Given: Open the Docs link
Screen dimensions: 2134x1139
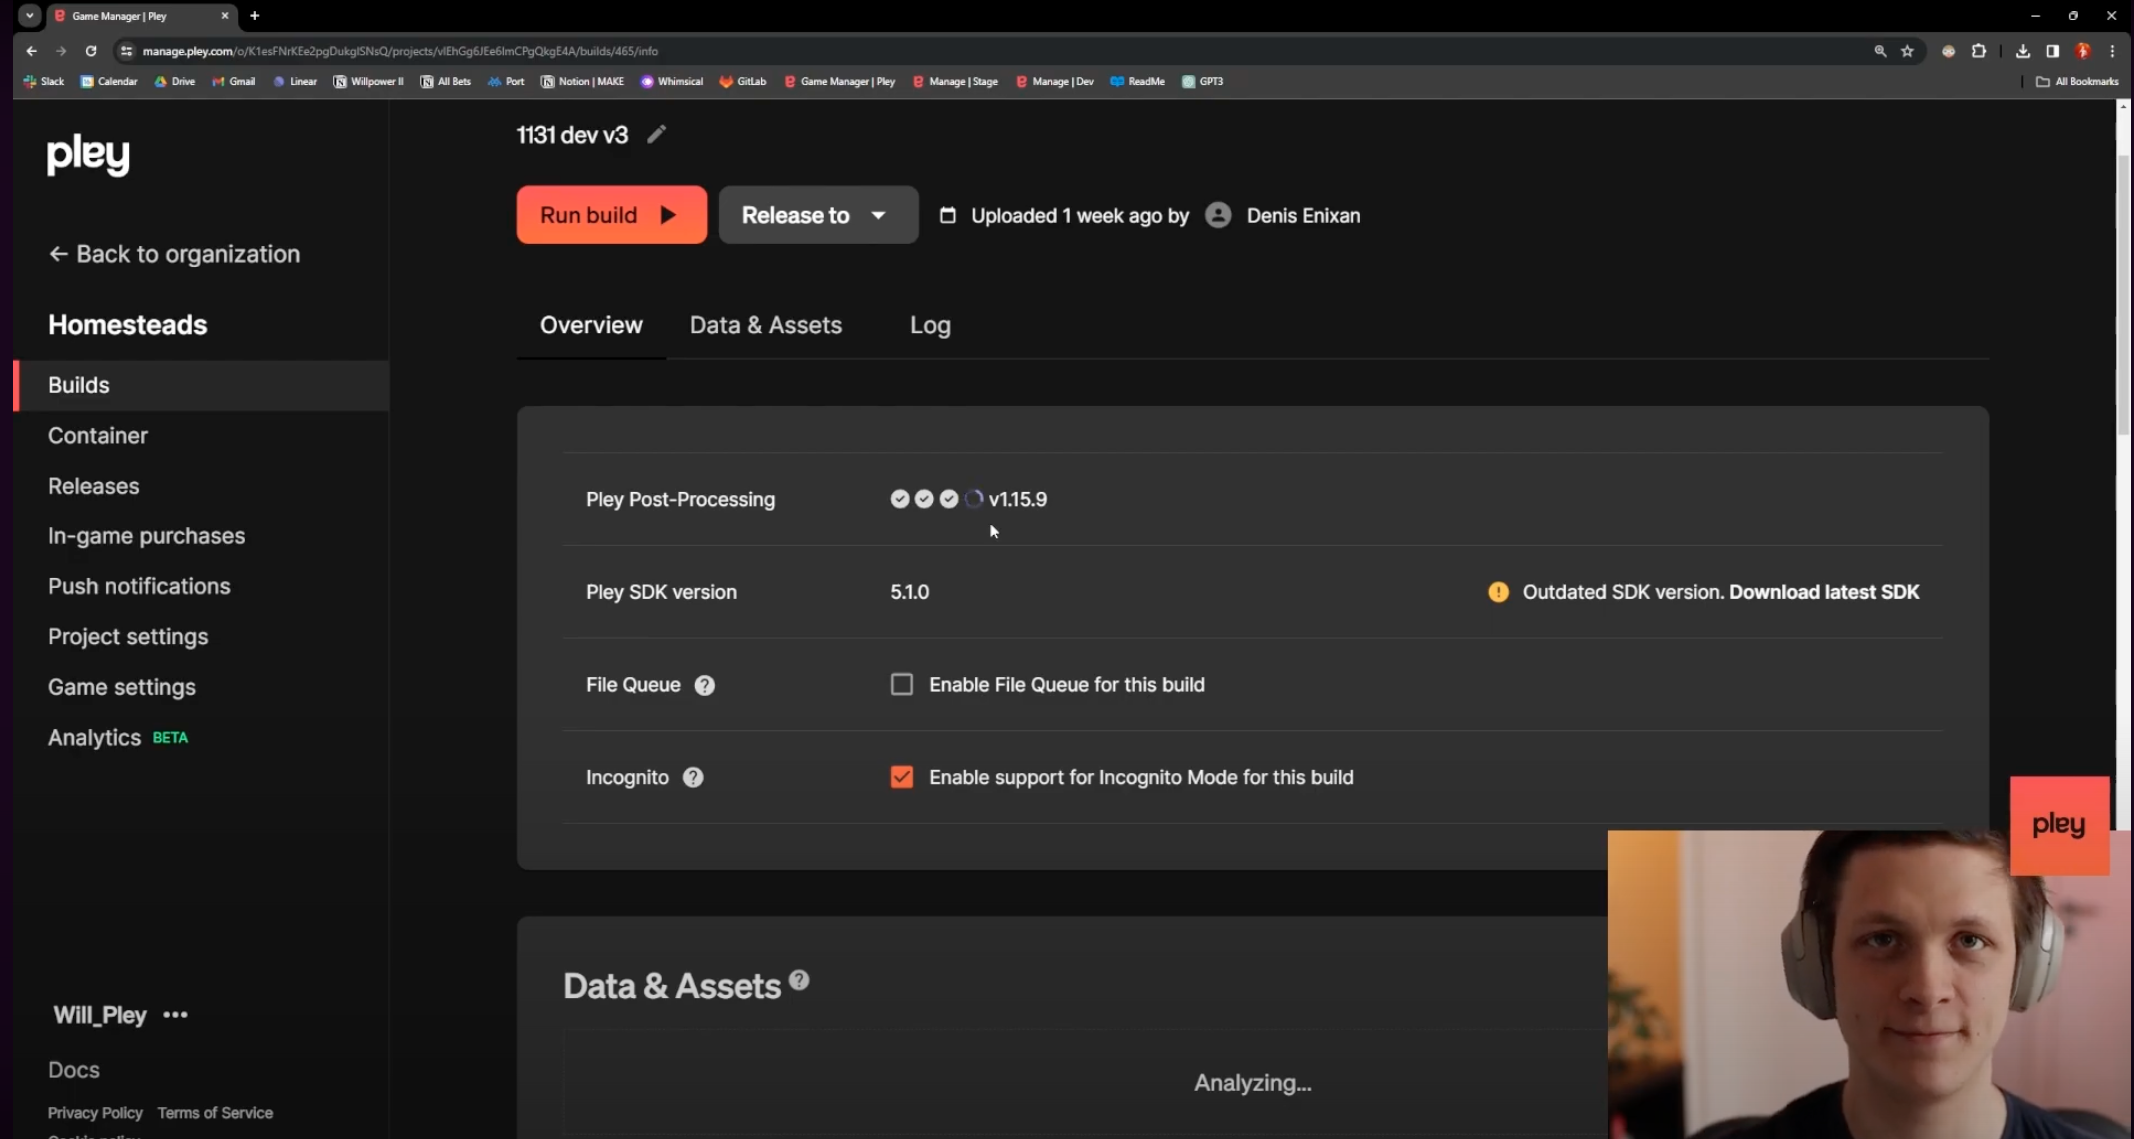Looking at the screenshot, I should (74, 1070).
